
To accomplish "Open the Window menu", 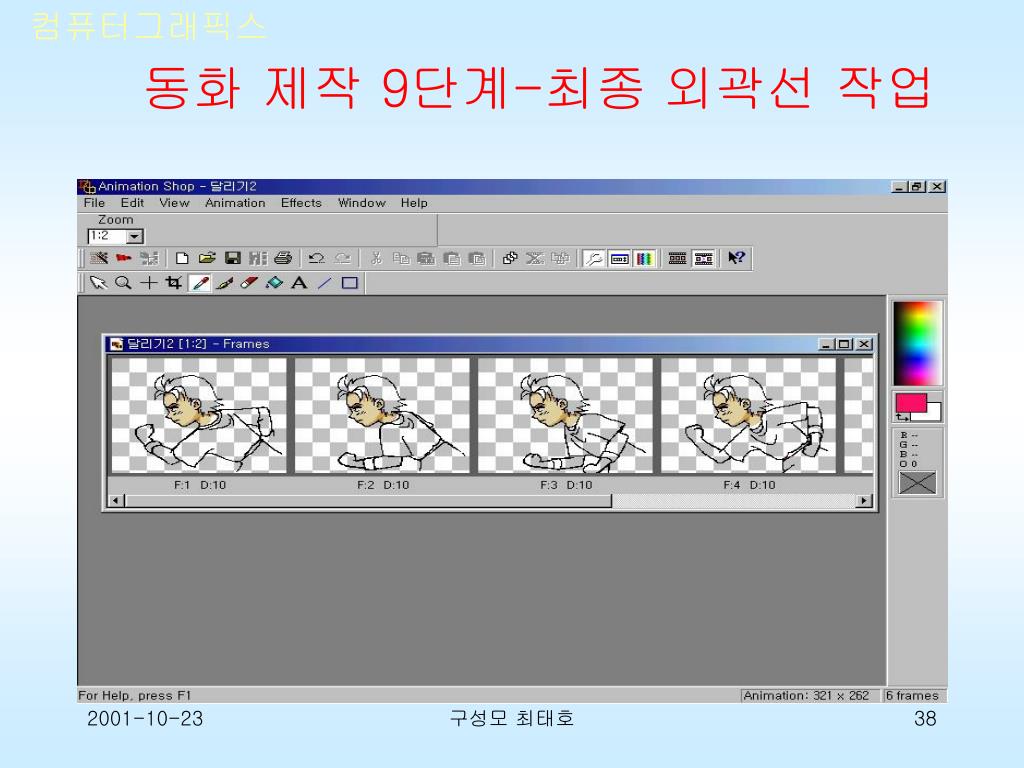I will pyautogui.click(x=362, y=203).
